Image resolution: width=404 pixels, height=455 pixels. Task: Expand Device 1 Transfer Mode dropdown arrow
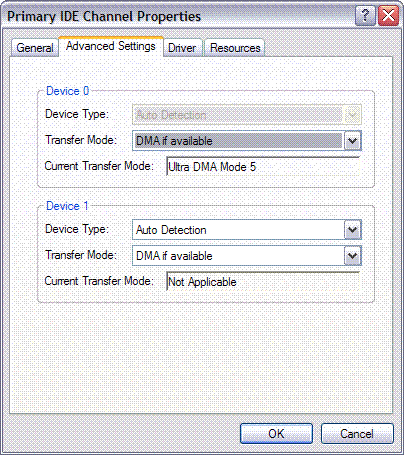point(352,256)
